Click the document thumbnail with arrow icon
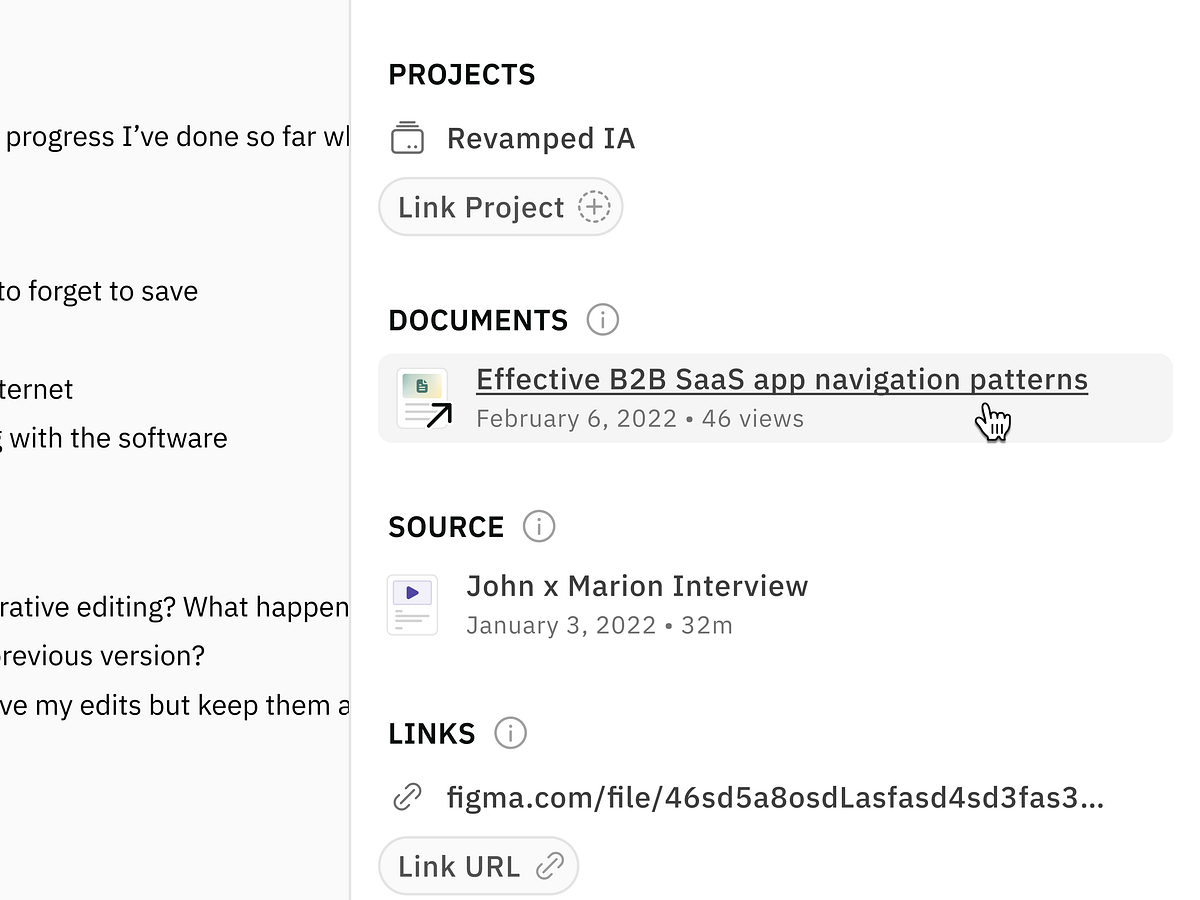 click(x=424, y=399)
